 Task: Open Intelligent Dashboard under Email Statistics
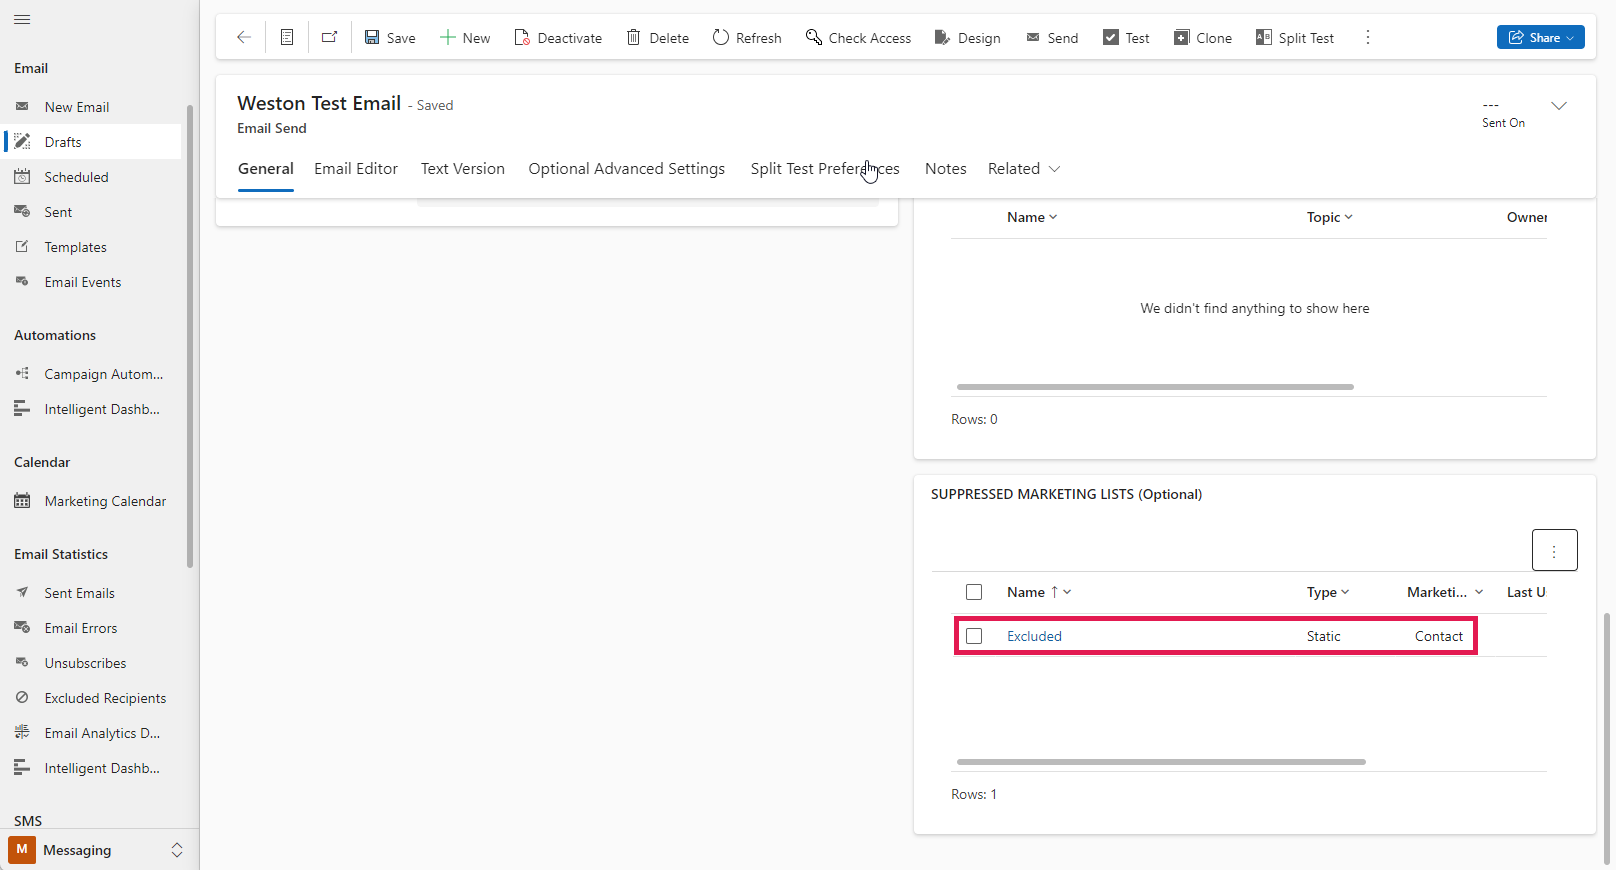[93, 768]
